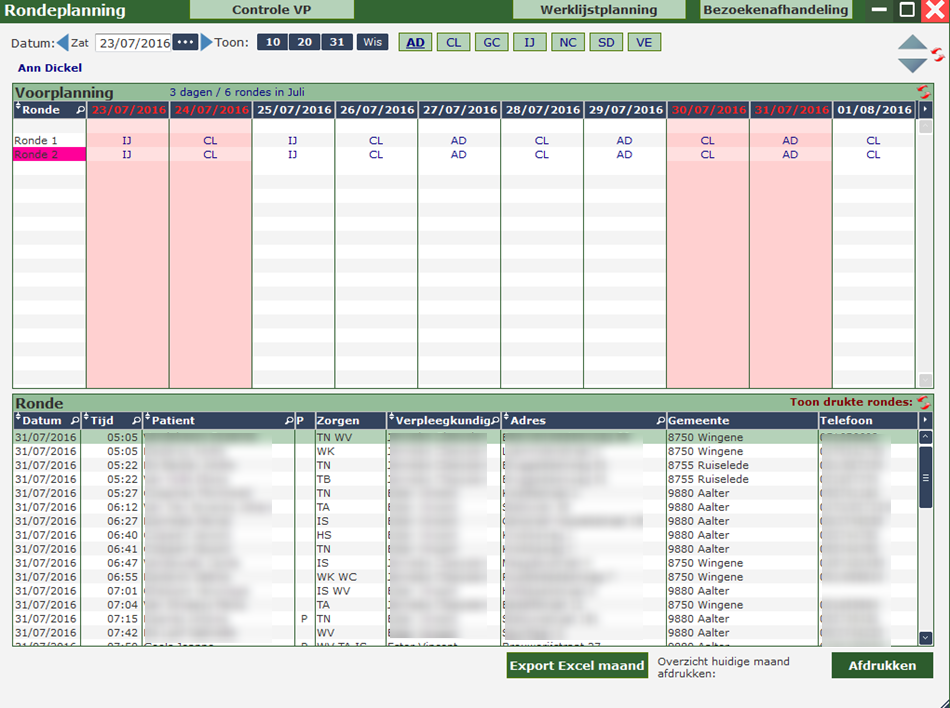This screenshot has width=950, height=708.
Task: Select the pink highlighted Ronde 2 row
Action: click(x=49, y=155)
